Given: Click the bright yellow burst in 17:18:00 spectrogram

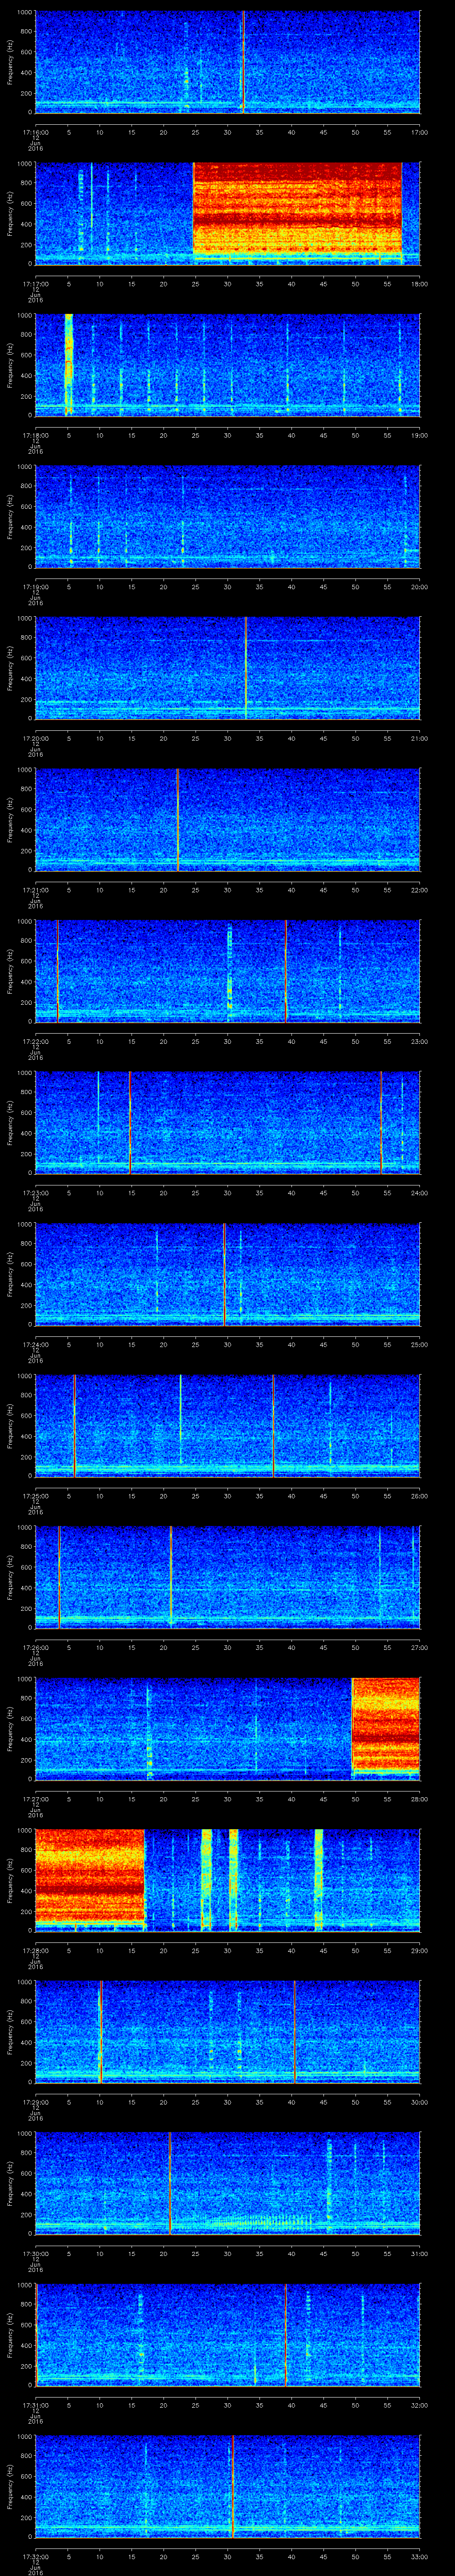Looking at the screenshot, I should click(68, 364).
